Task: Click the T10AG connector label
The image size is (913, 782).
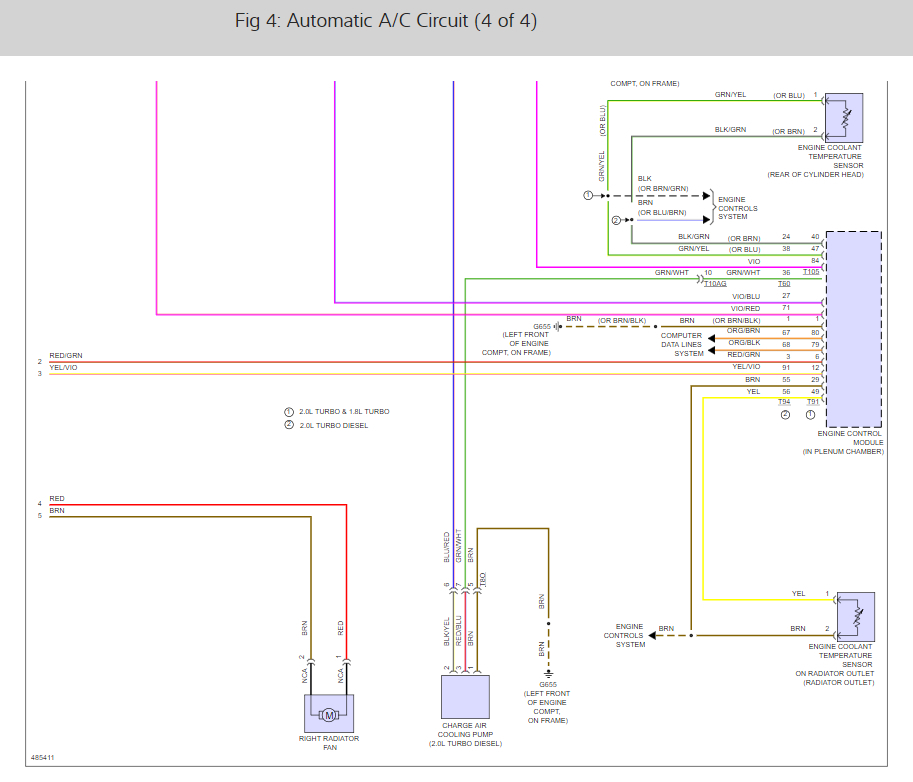Action: (x=715, y=284)
